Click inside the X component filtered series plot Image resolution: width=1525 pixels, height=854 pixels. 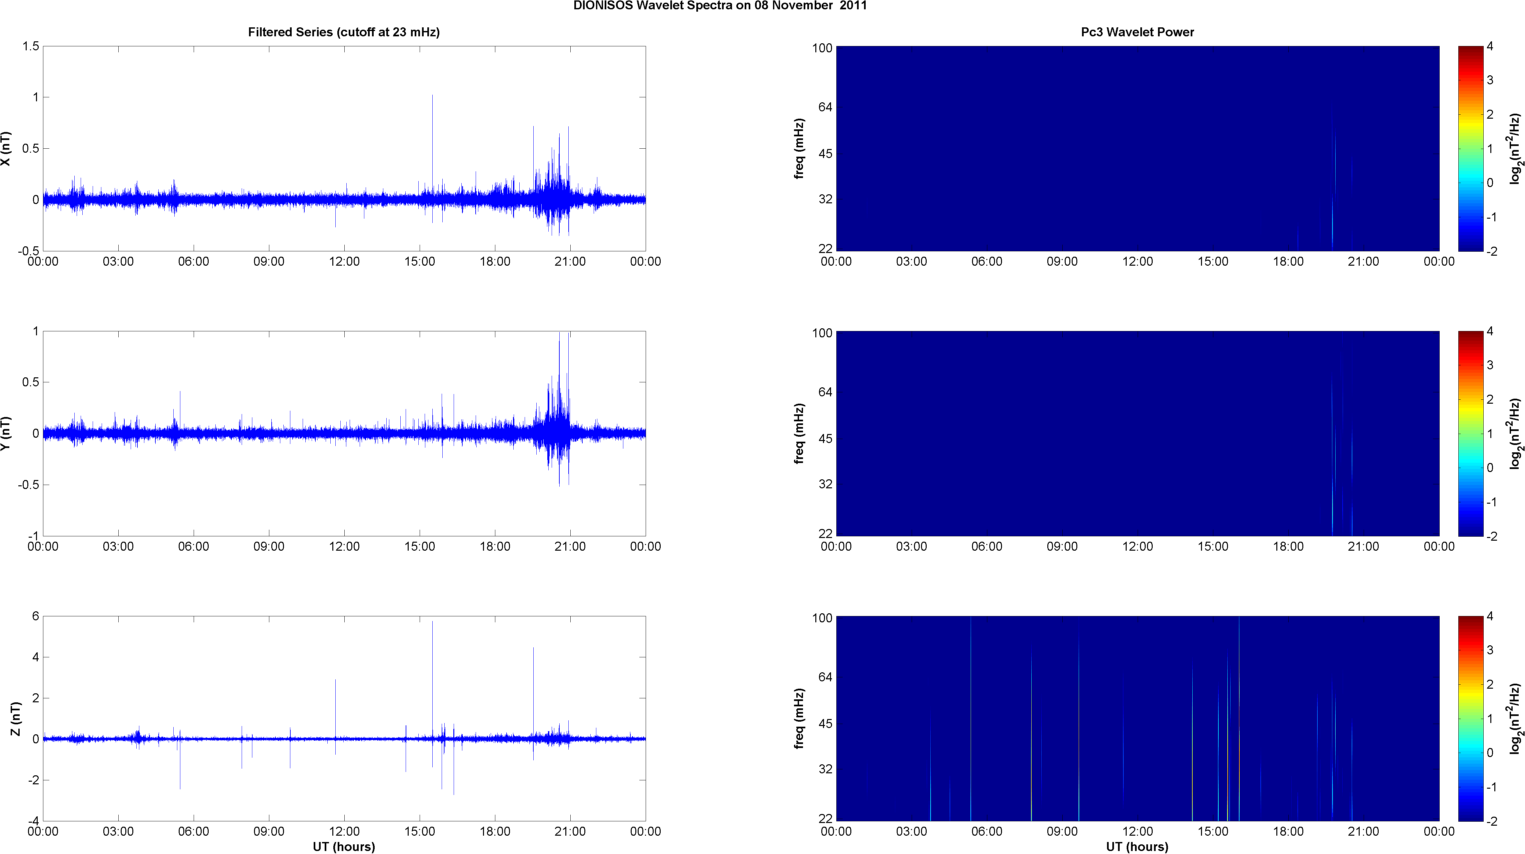click(x=344, y=148)
